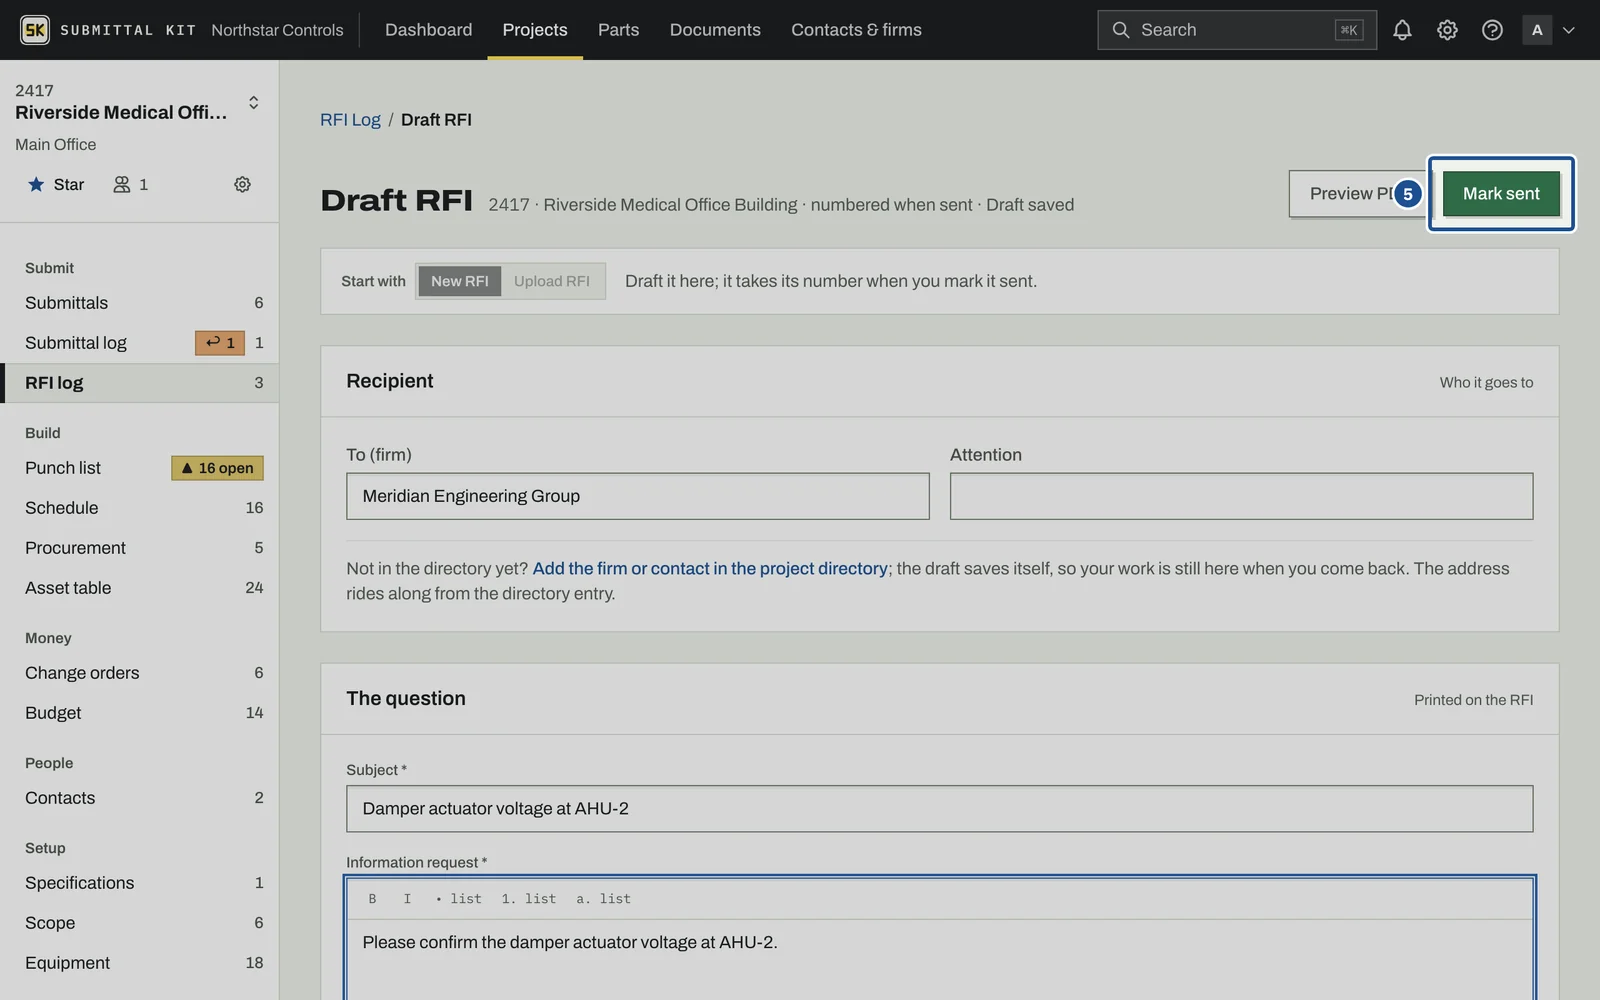Open Change orders in sidebar
Viewport: 1600px width, 1000px height.
coord(140,673)
